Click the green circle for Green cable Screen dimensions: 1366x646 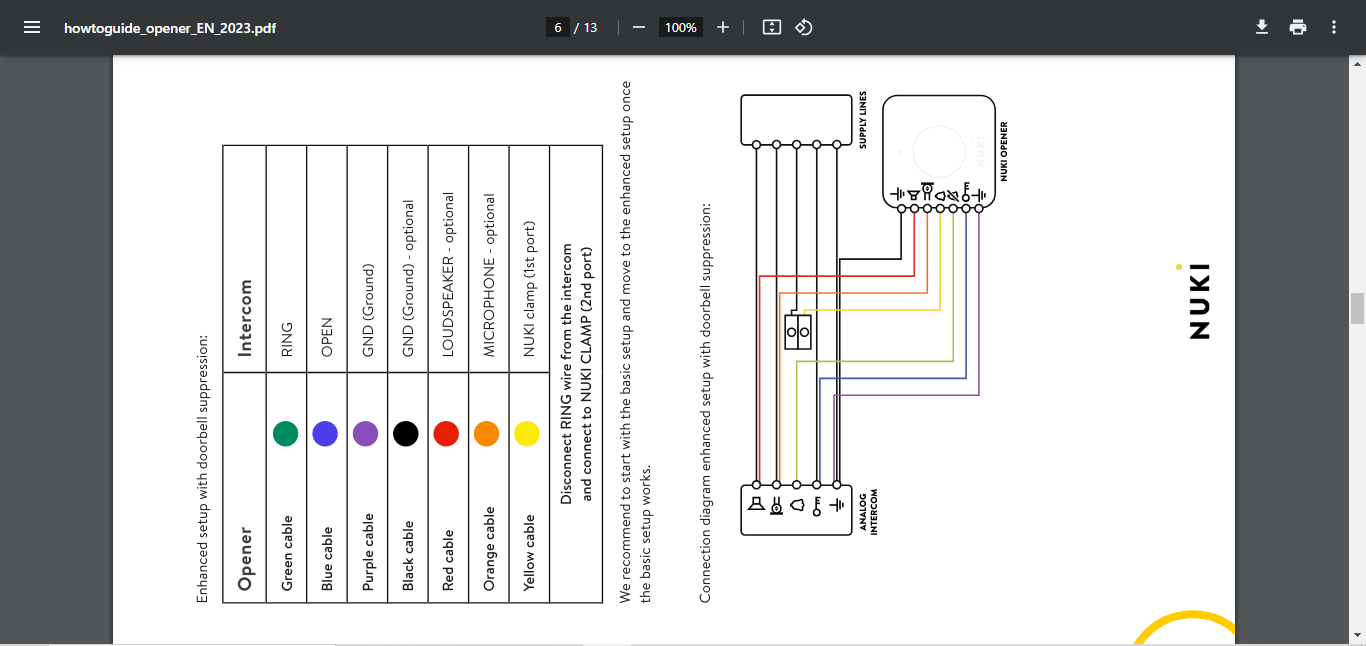pyautogui.click(x=285, y=433)
